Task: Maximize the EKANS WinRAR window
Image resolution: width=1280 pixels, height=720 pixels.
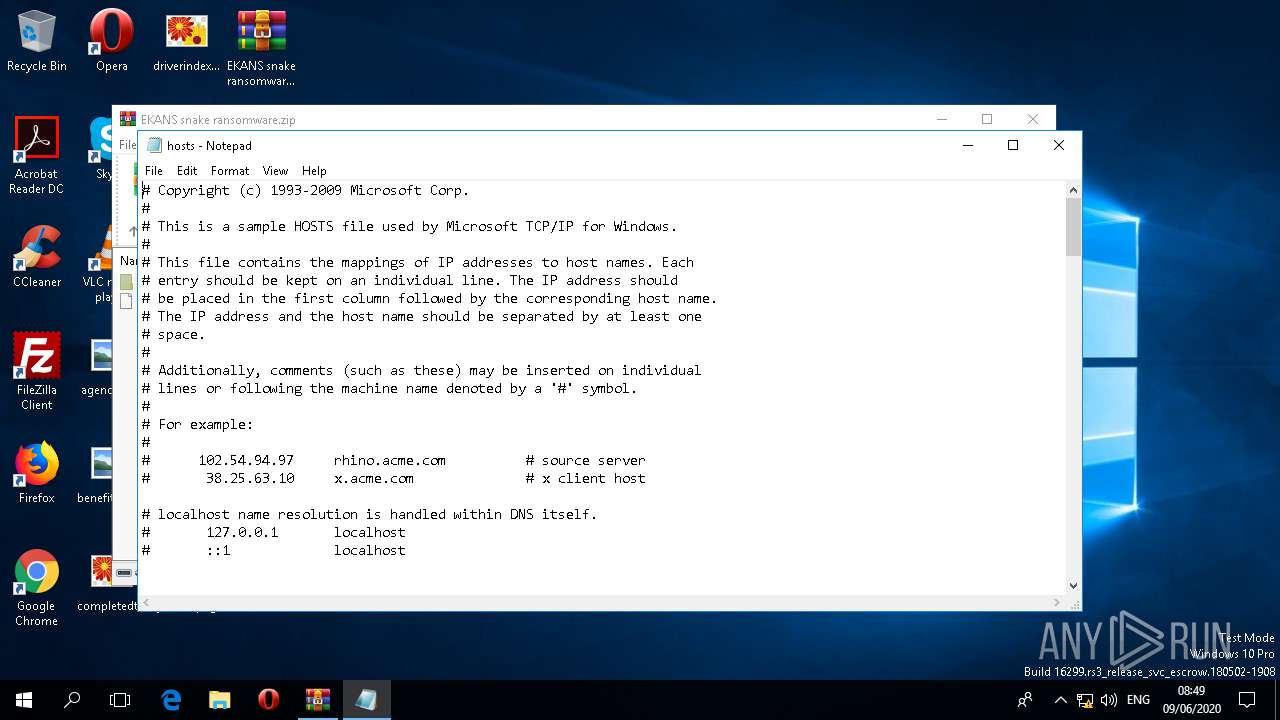Action: tap(987, 119)
